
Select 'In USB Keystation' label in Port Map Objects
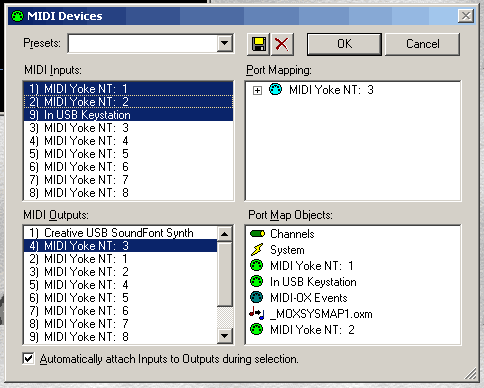click(x=313, y=282)
